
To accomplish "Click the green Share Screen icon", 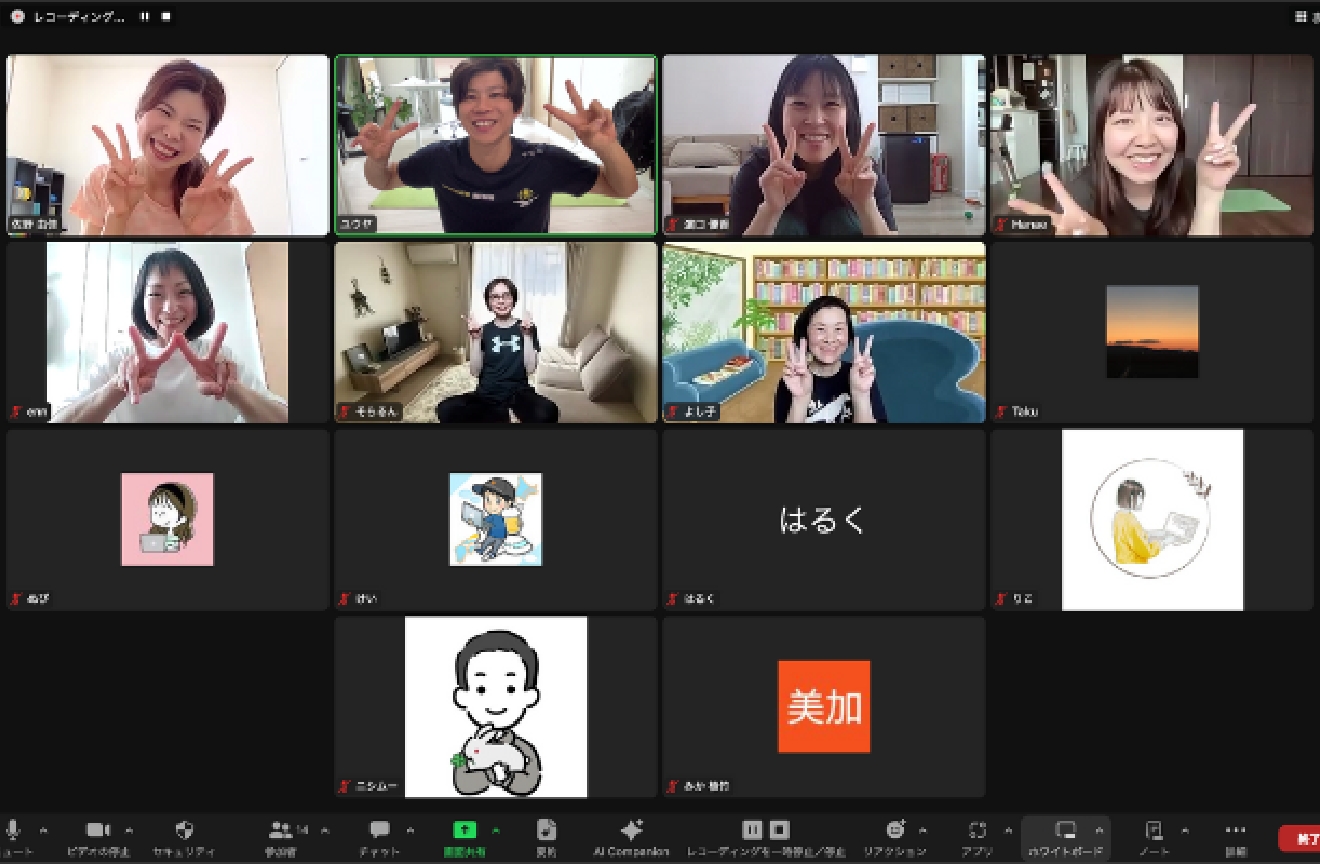I will point(465,830).
